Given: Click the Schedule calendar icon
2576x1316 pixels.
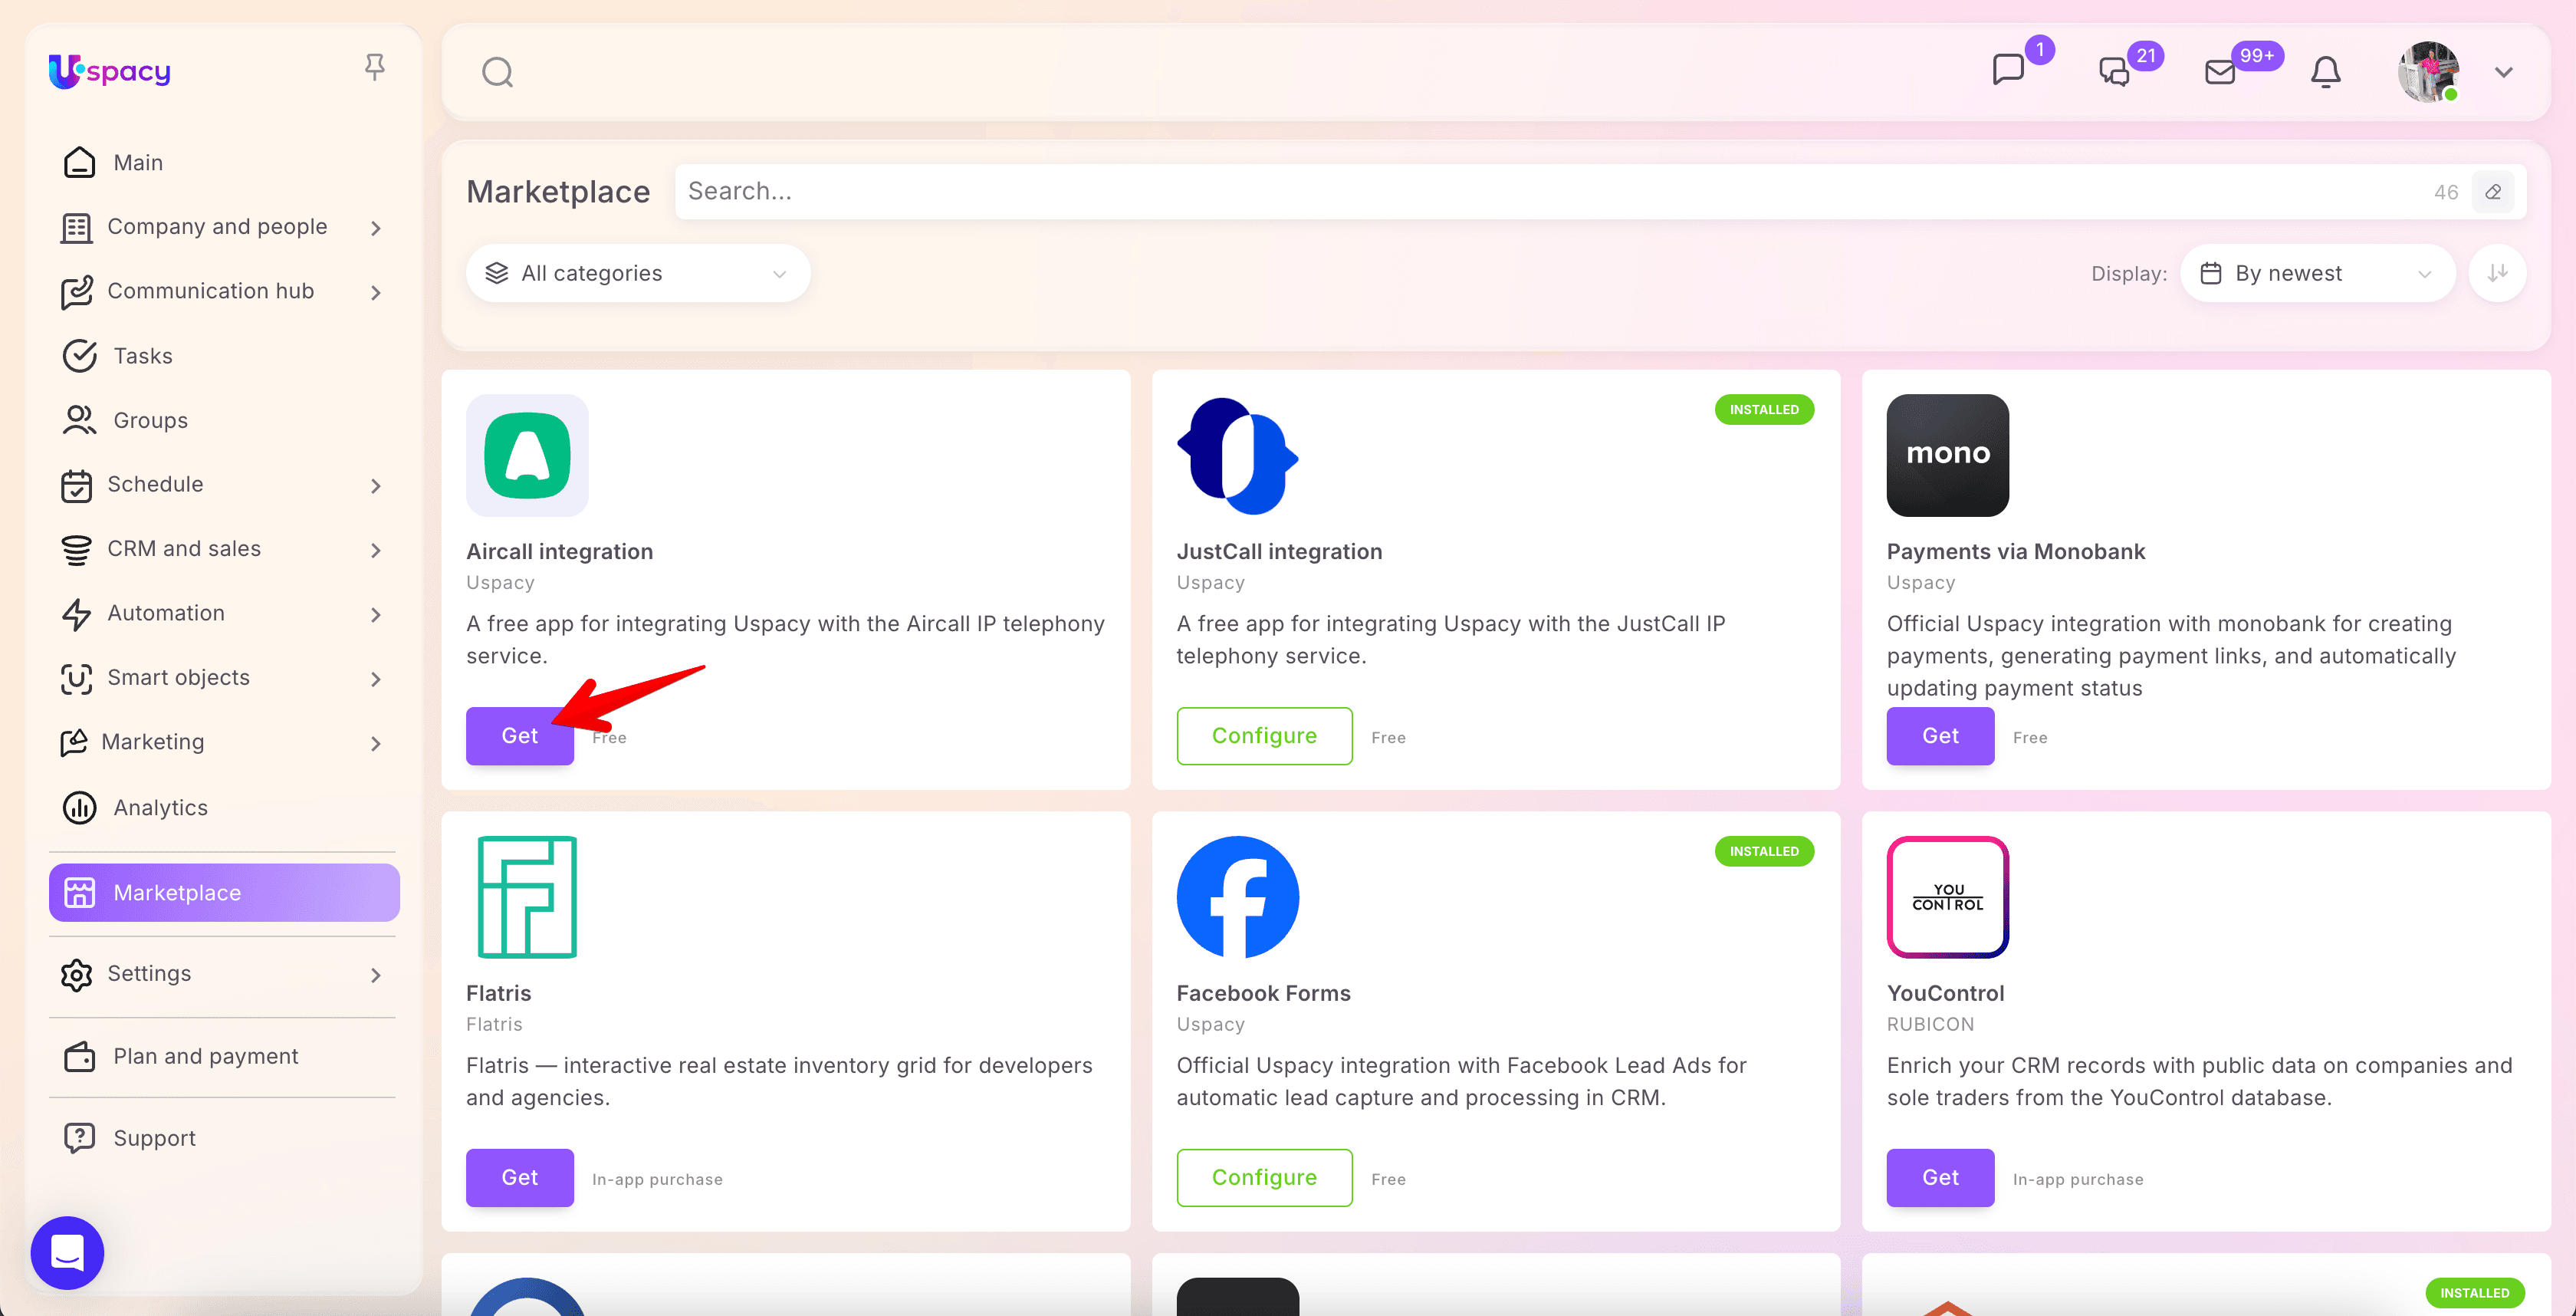Looking at the screenshot, I should point(77,486).
